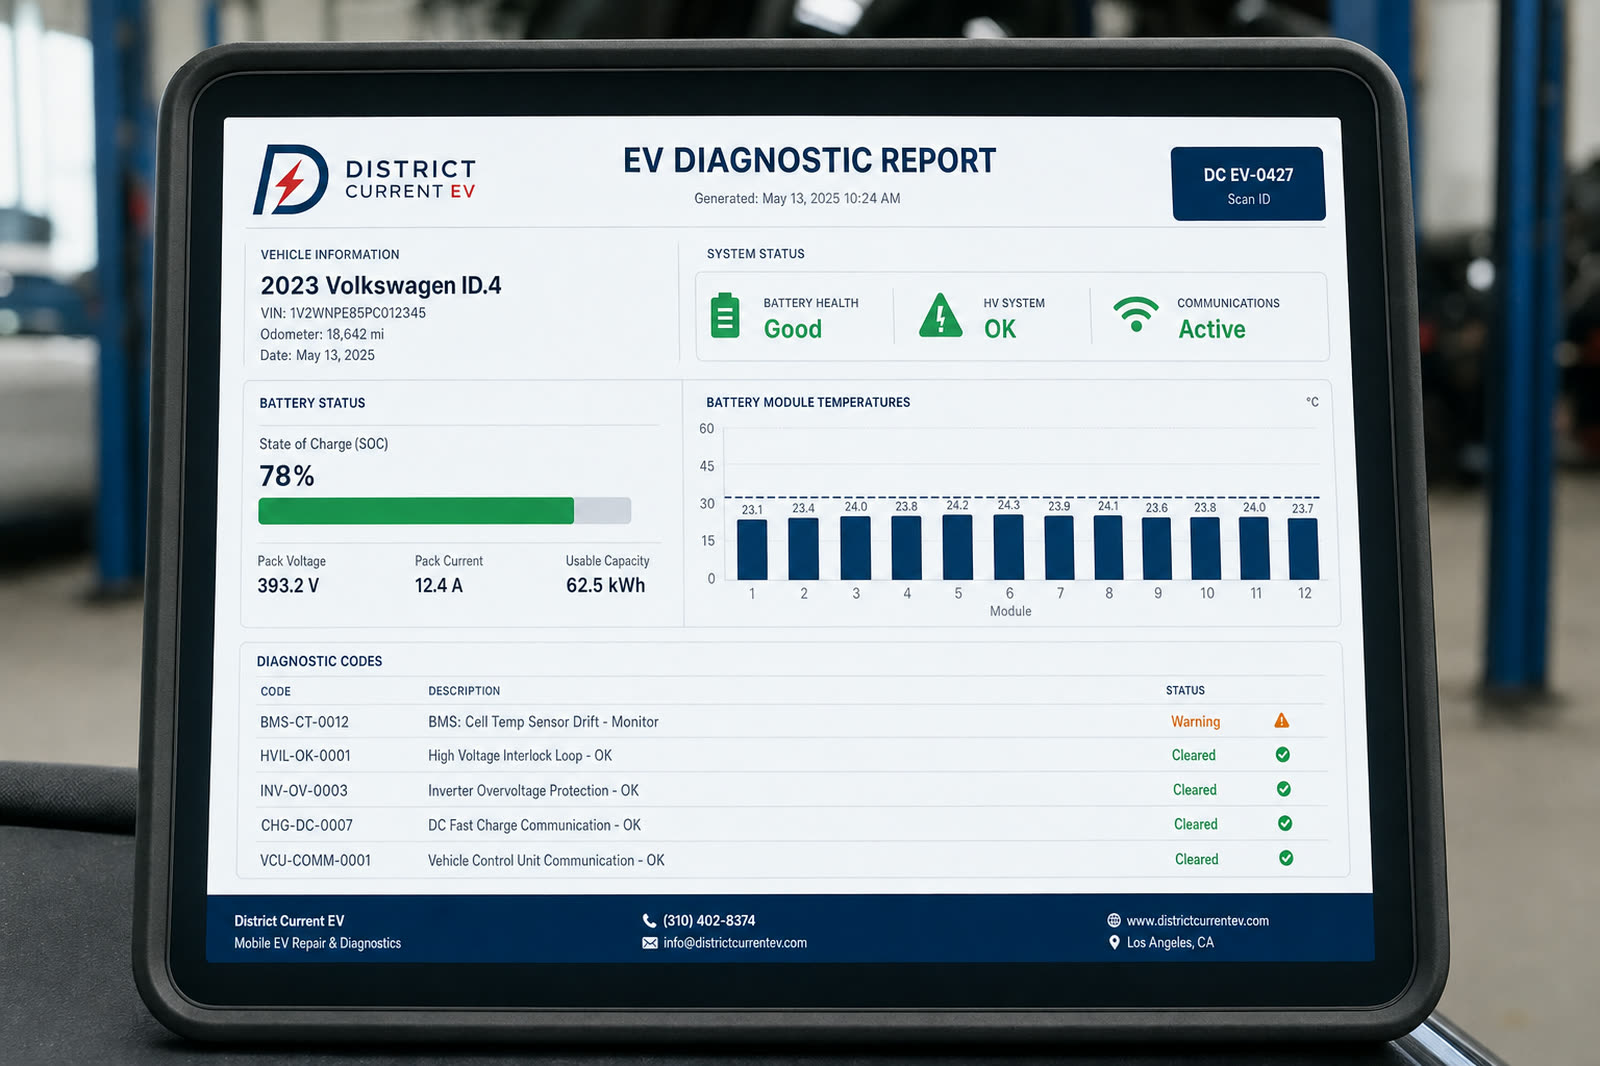Click the orange Warning status text
1600x1066 pixels.
pos(1196,721)
